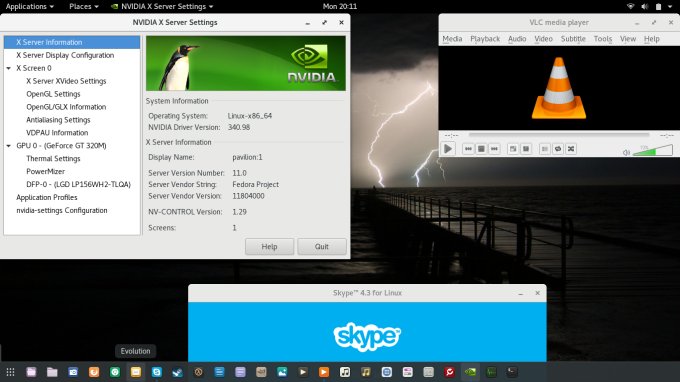Open VLC Help menu
680x382 pixels.
pyautogui.click(x=651, y=39)
